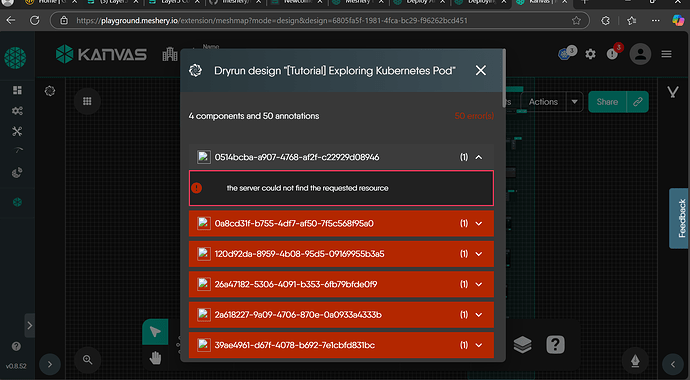Expand the 26a47182 component chevron
The image size is (690, 380).
(479, 284)
